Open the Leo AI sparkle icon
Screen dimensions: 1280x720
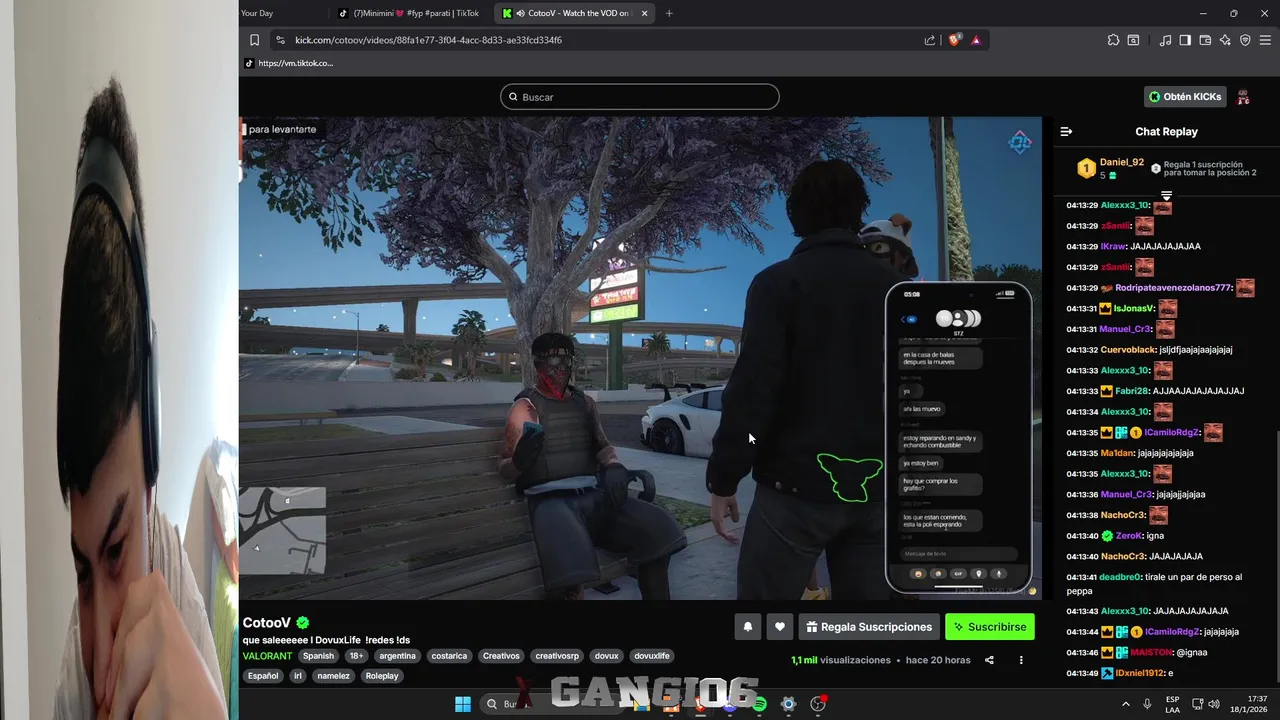(1225, 40)
